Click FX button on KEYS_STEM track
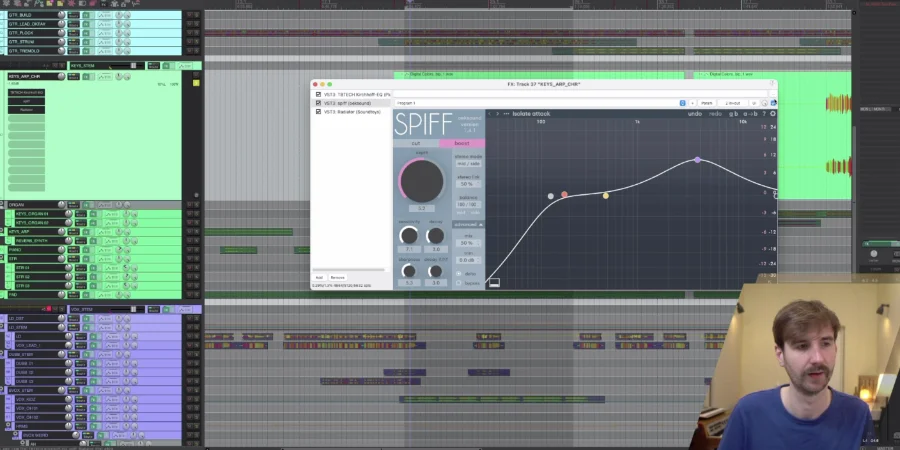 tap(165, 65)
